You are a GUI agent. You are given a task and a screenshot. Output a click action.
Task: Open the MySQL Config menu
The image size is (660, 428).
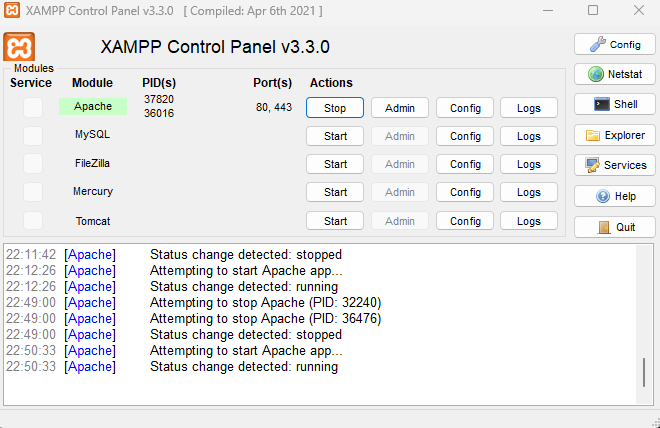465,136
